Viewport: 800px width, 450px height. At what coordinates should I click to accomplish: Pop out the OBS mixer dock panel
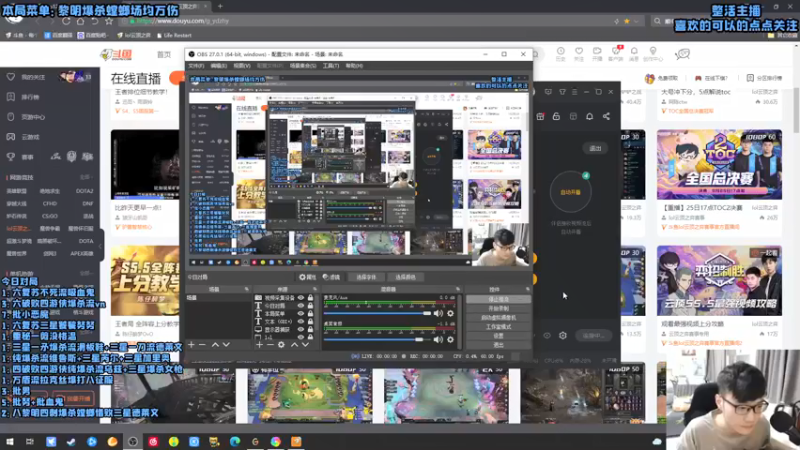point(457,289)
